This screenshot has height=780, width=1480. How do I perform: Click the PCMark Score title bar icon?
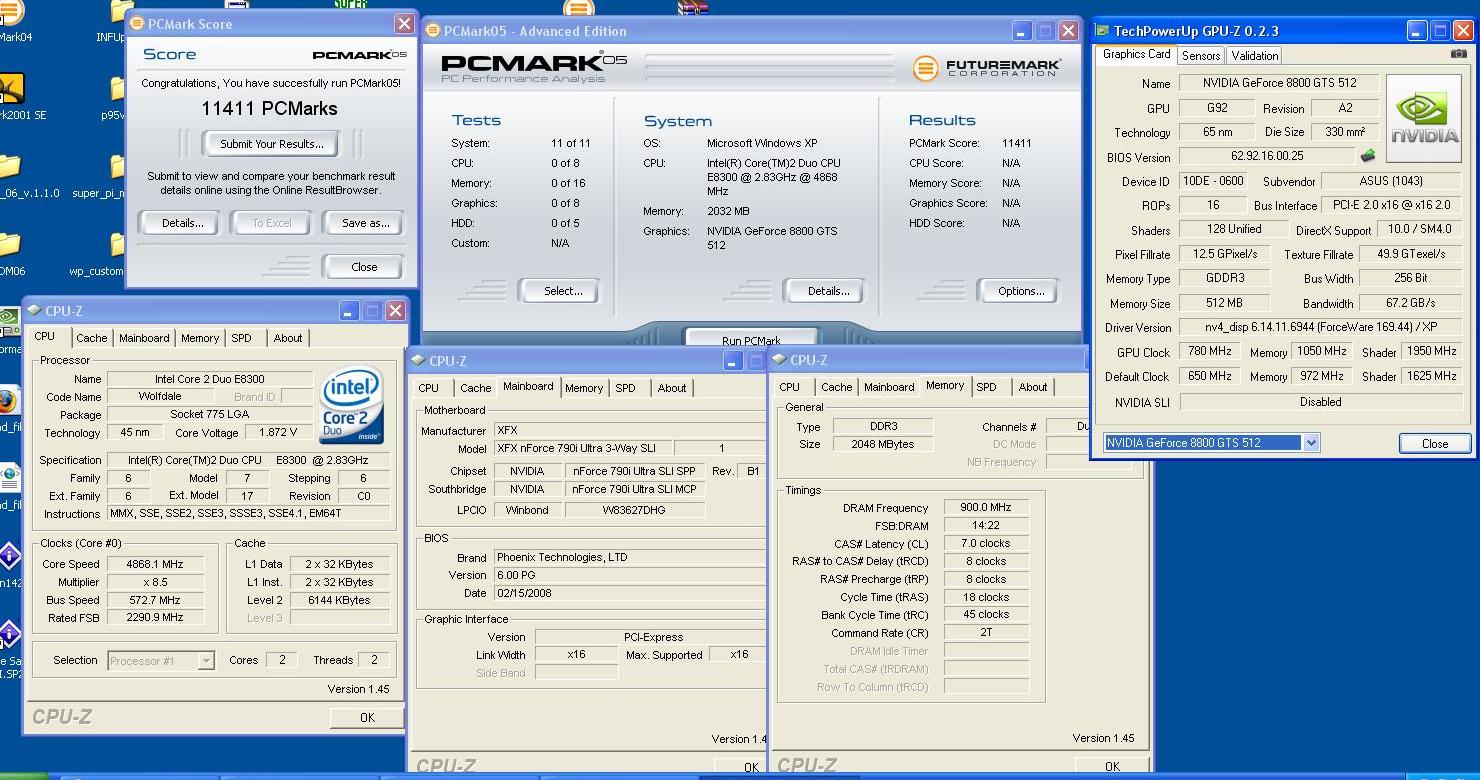pyautogui.click(x=137, y=24)
